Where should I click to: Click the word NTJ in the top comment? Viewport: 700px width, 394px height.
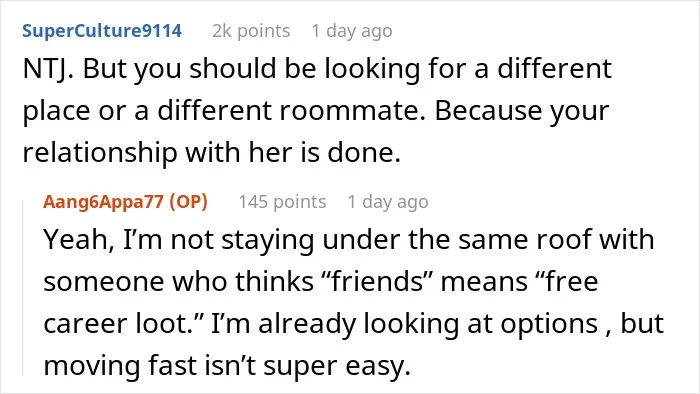point(47,69)
